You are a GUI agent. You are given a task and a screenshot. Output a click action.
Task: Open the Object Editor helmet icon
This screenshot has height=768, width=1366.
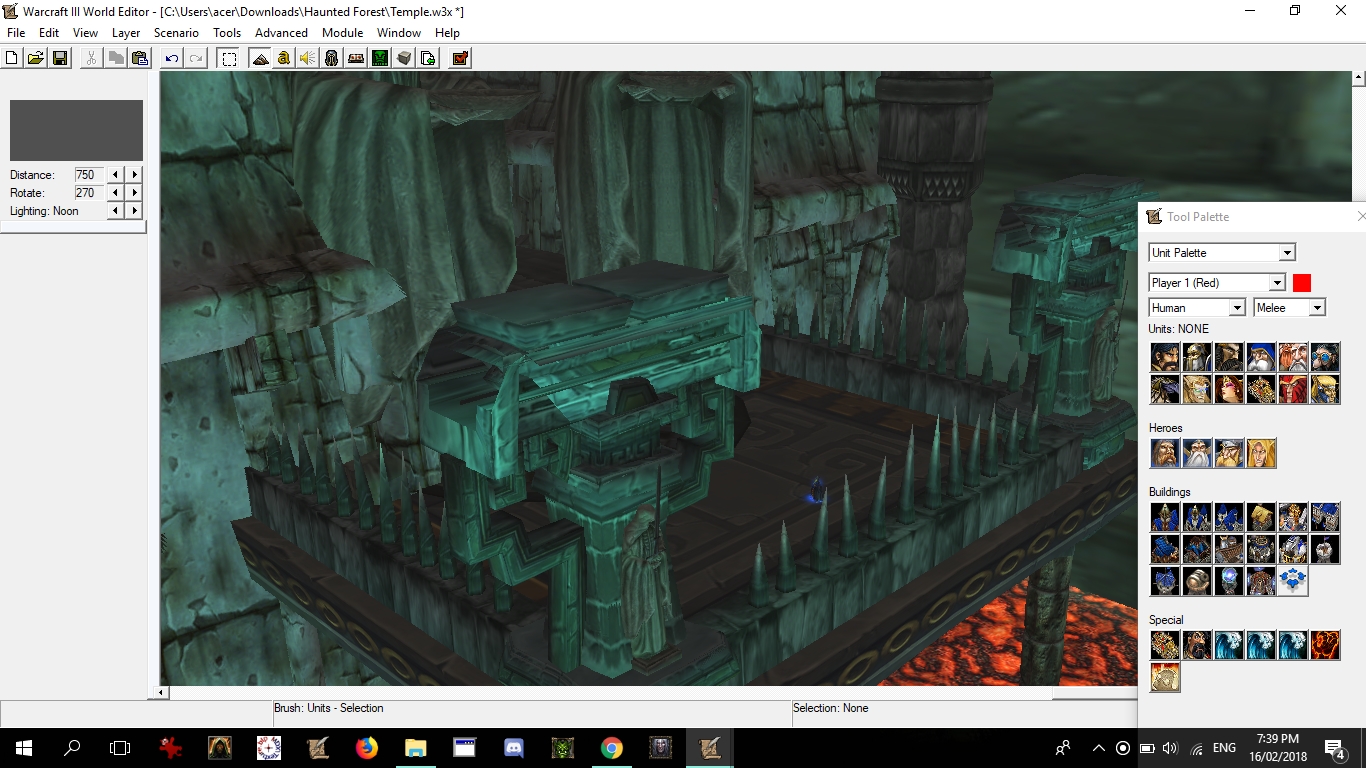point(332,58)
